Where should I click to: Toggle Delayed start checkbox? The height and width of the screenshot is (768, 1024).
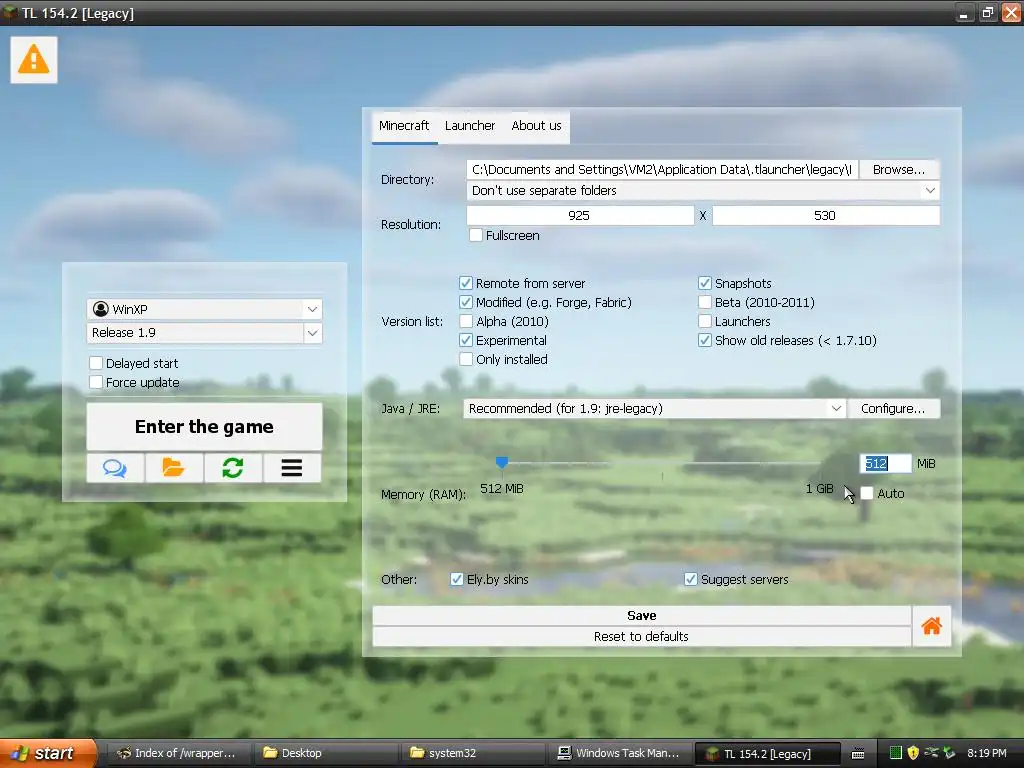[x=96, y=363]
